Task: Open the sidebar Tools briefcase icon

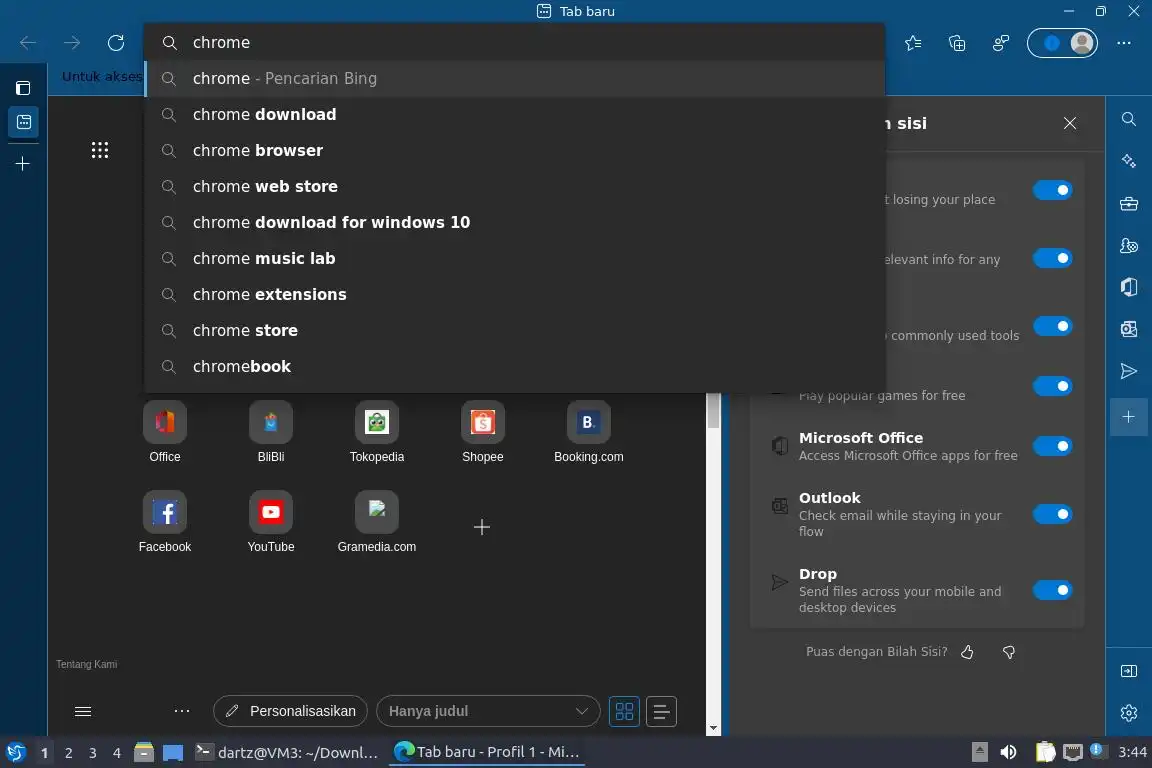Action: coord(1128,204)
